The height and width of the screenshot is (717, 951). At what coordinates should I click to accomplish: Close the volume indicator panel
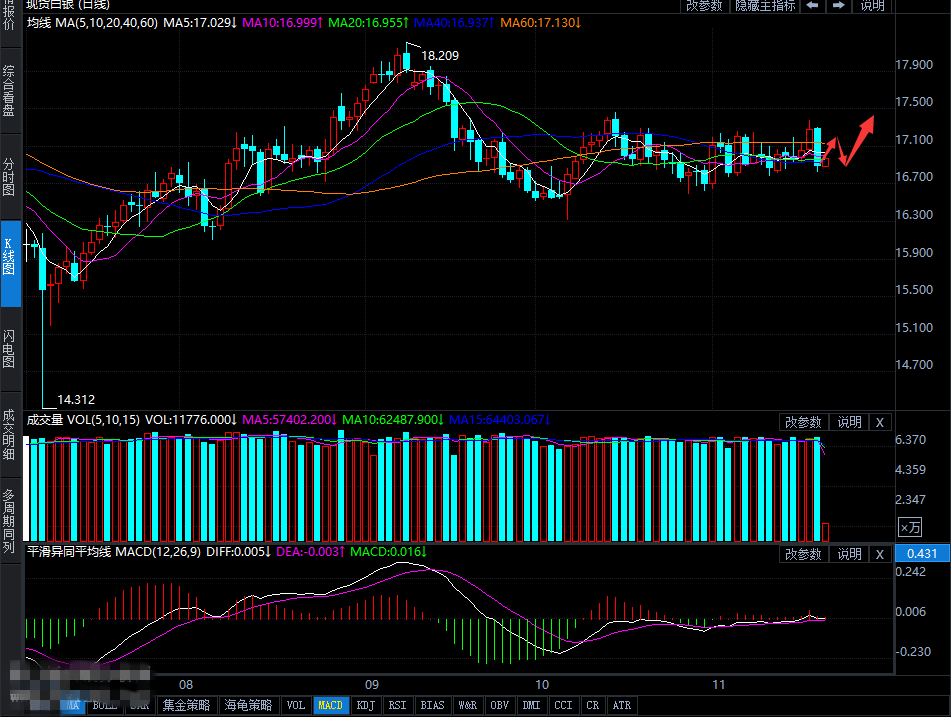click(879, 422)
